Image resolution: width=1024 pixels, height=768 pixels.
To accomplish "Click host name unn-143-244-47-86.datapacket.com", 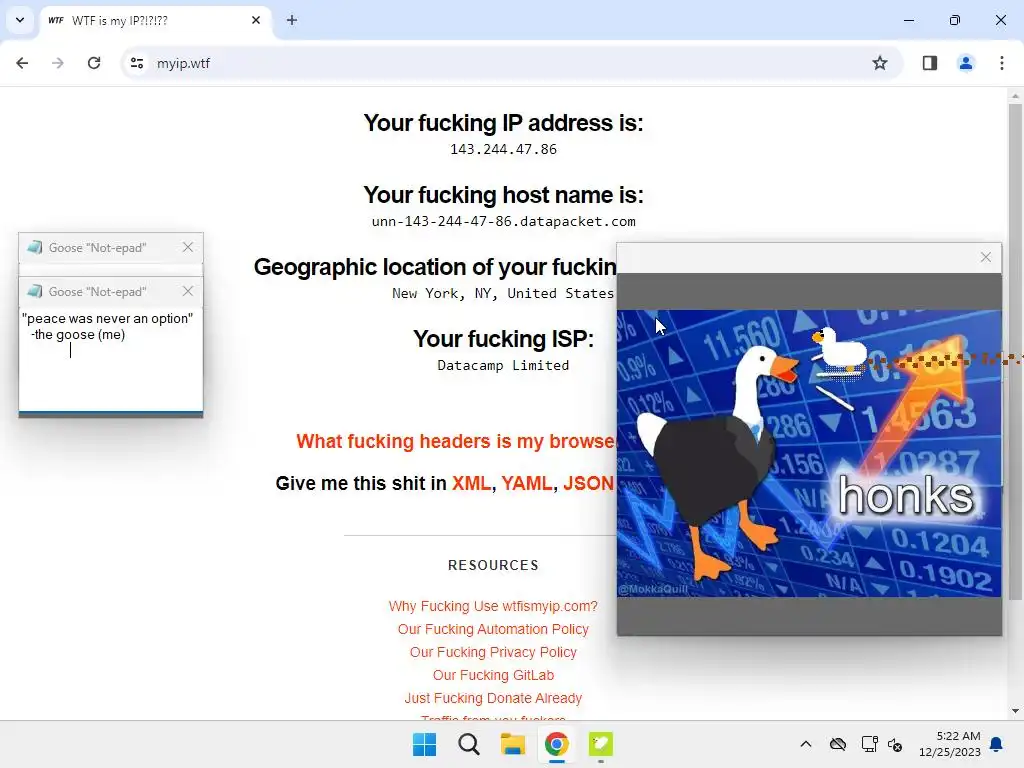I will coord(504,221).
